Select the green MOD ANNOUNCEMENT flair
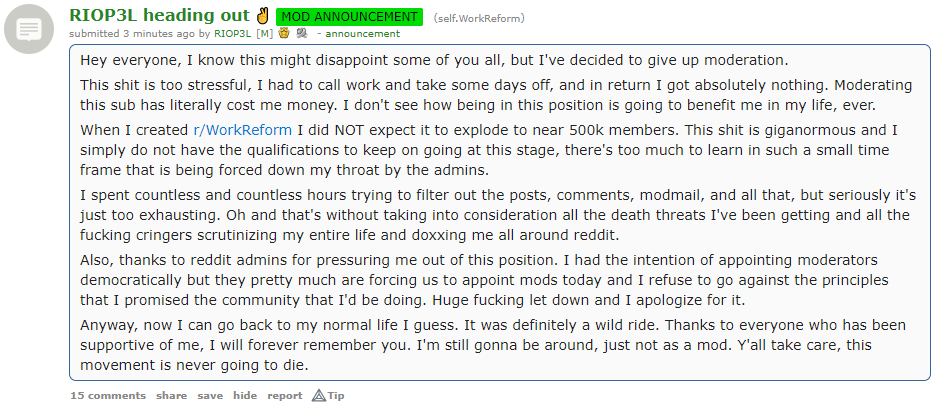 (x=349, y=17)
